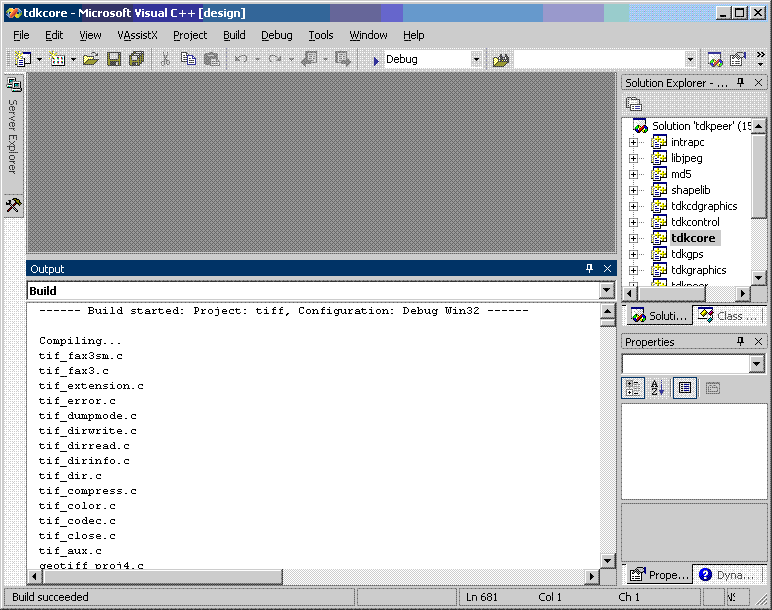This screenshot has height=610, width=772.
Task: Open the Build menu
Action: pyautogui.click(x=234, y=35)
